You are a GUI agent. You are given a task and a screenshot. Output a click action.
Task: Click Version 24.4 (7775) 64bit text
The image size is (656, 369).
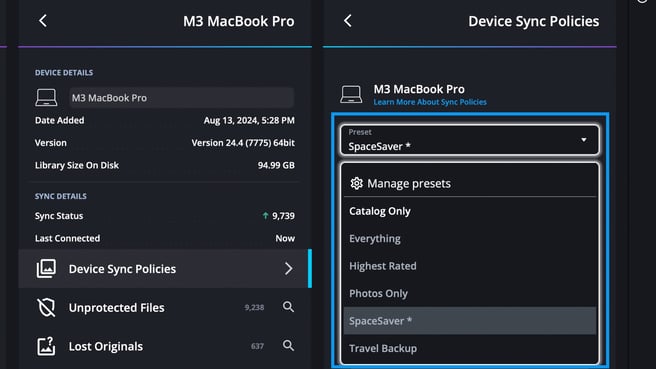click(x=243, y=143)
